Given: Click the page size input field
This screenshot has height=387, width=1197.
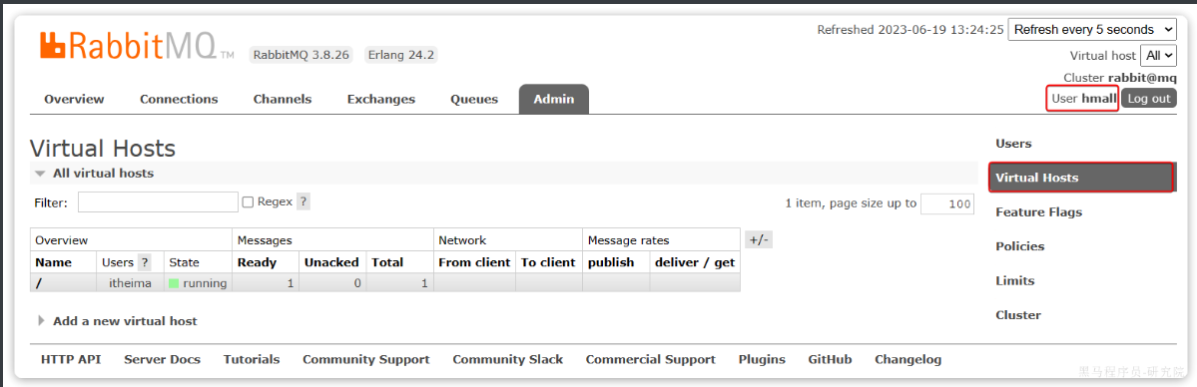Looking at the screenshot, I should [947, 204].
